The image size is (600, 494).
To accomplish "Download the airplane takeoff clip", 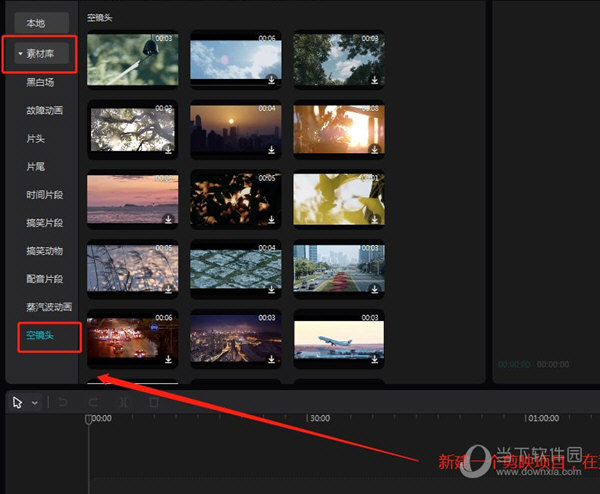I will pos(375,360).
